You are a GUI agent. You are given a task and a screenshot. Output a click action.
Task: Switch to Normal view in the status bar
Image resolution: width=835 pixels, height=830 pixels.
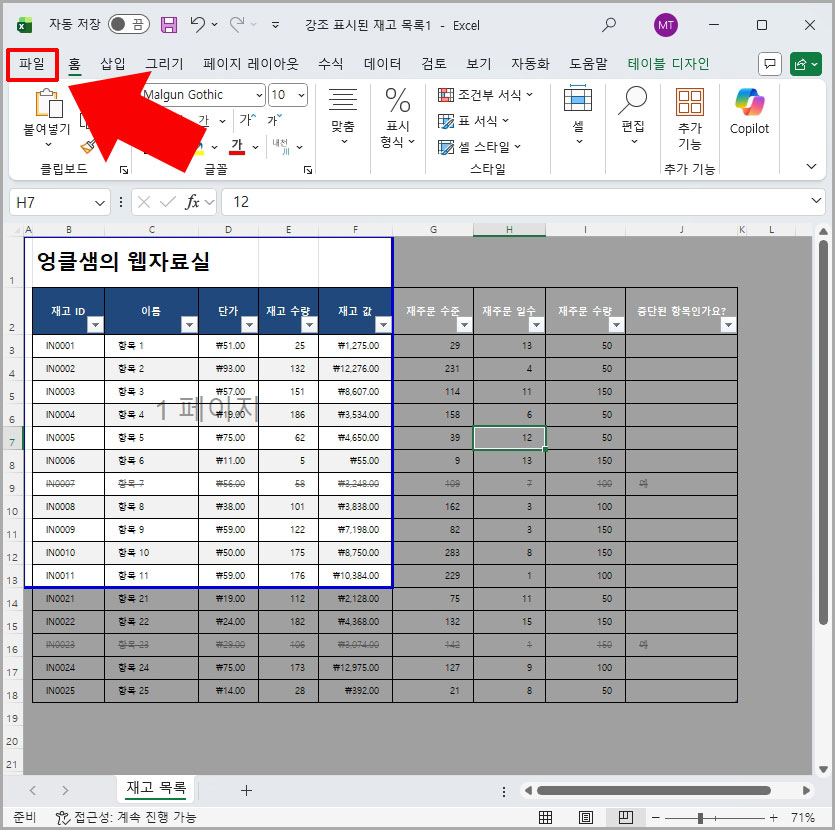(x=546, y=817)
